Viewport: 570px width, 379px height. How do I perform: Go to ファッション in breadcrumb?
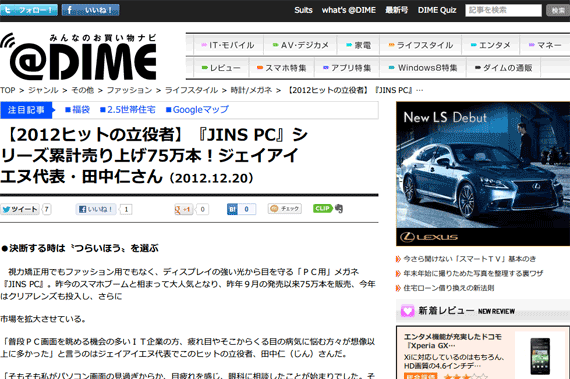(129, 90)
